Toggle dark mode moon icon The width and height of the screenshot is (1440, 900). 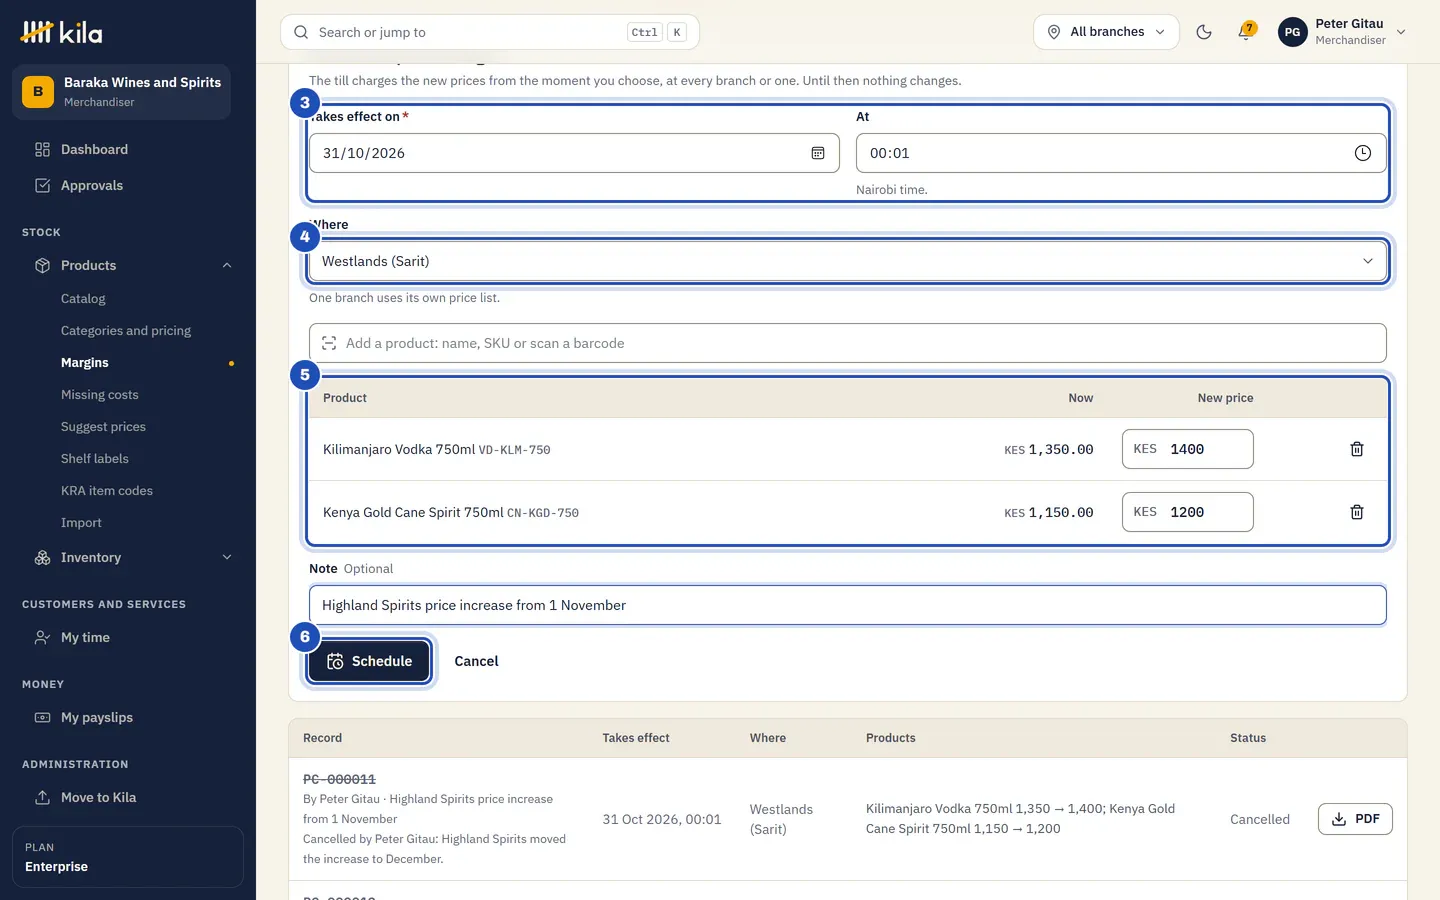tap(1204, 32)
